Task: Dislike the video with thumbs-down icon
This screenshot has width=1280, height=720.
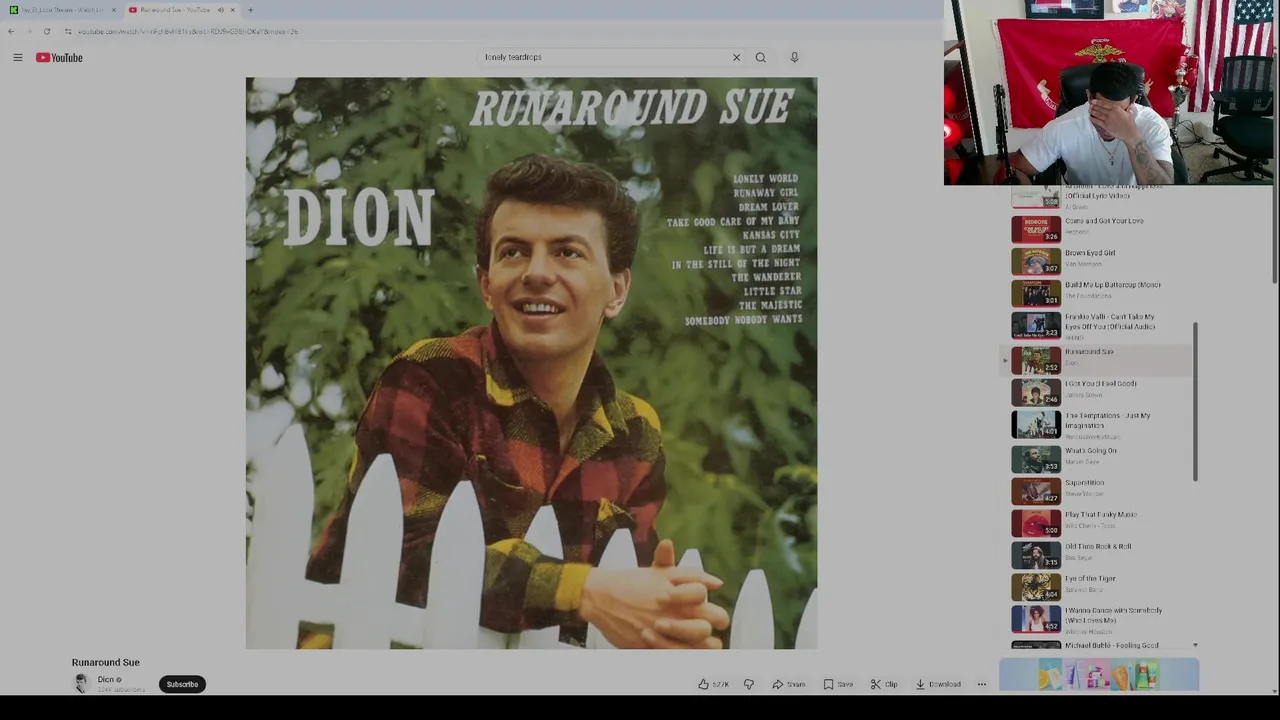Action: pyautogui.click(x=748, y=684)
